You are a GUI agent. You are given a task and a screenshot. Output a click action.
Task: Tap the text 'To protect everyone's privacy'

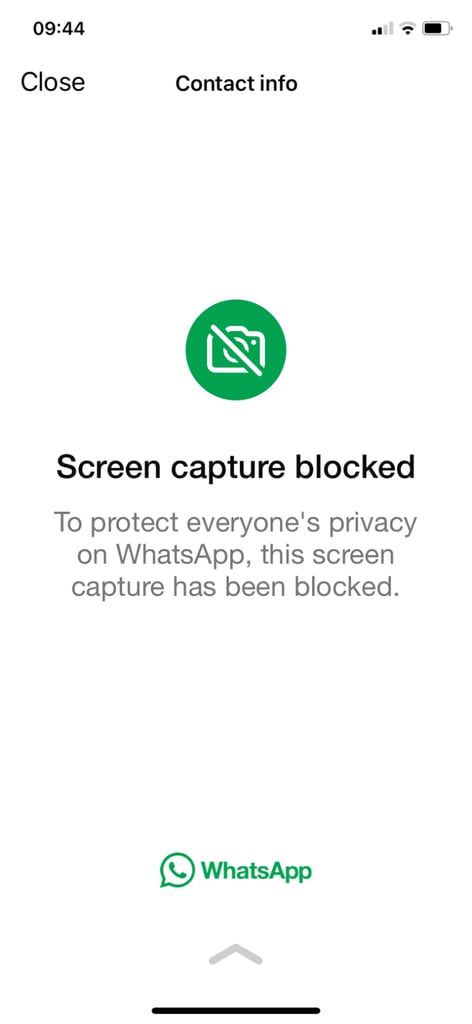point(235,524)
